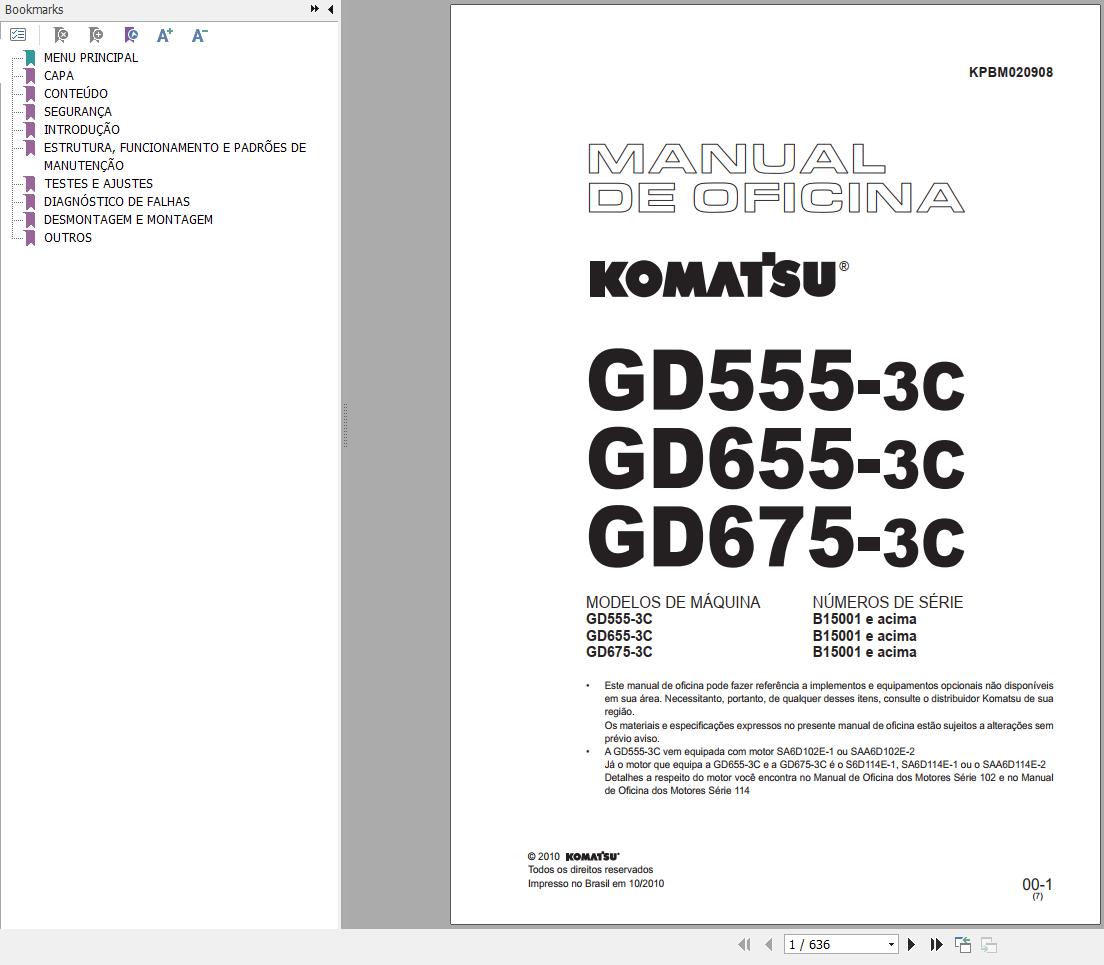The image size is (1104, 965).
Task: Click the previous view icon
Action: 962,945
